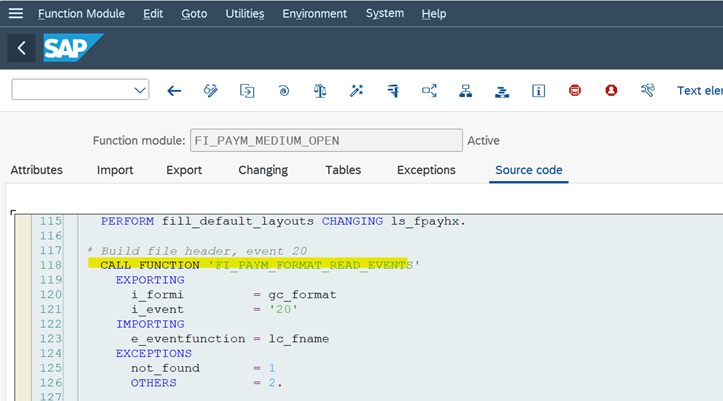The image size is (723, 401).
Task: Click the Where-used list icon
Action: pos(429,91)
